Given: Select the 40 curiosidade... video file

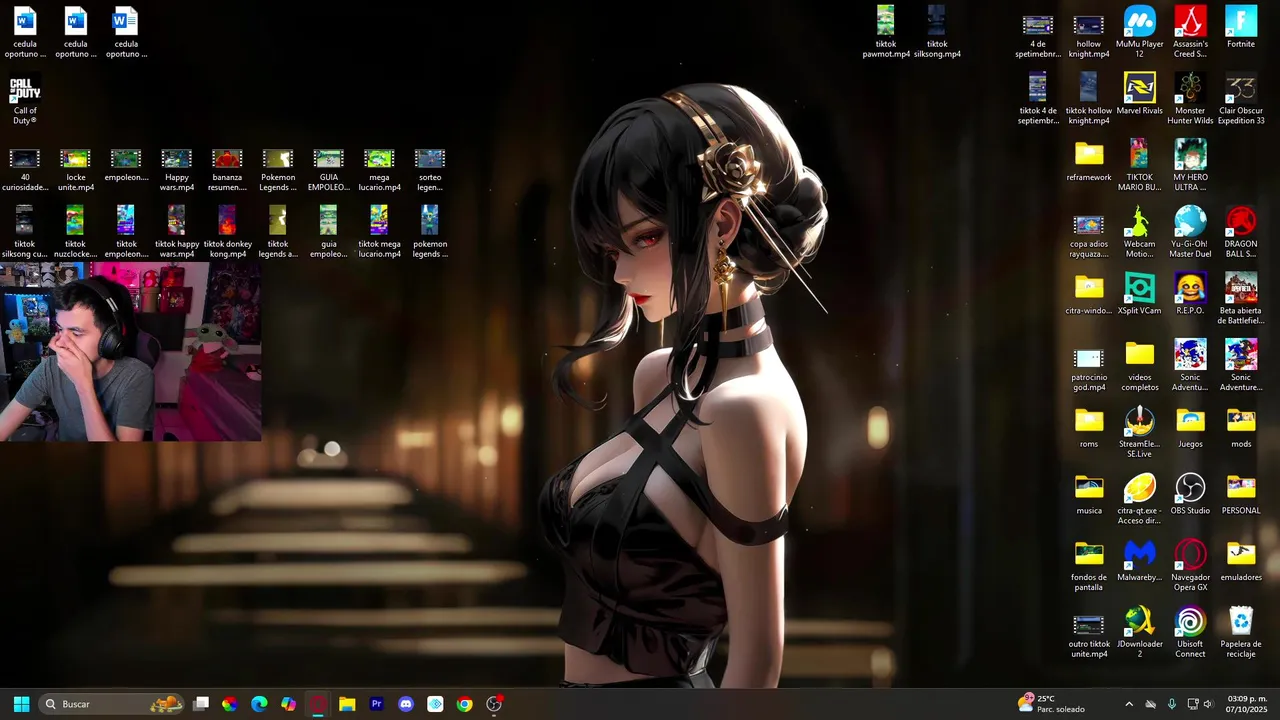Looking at the screenshot, I should coord(25,170).
